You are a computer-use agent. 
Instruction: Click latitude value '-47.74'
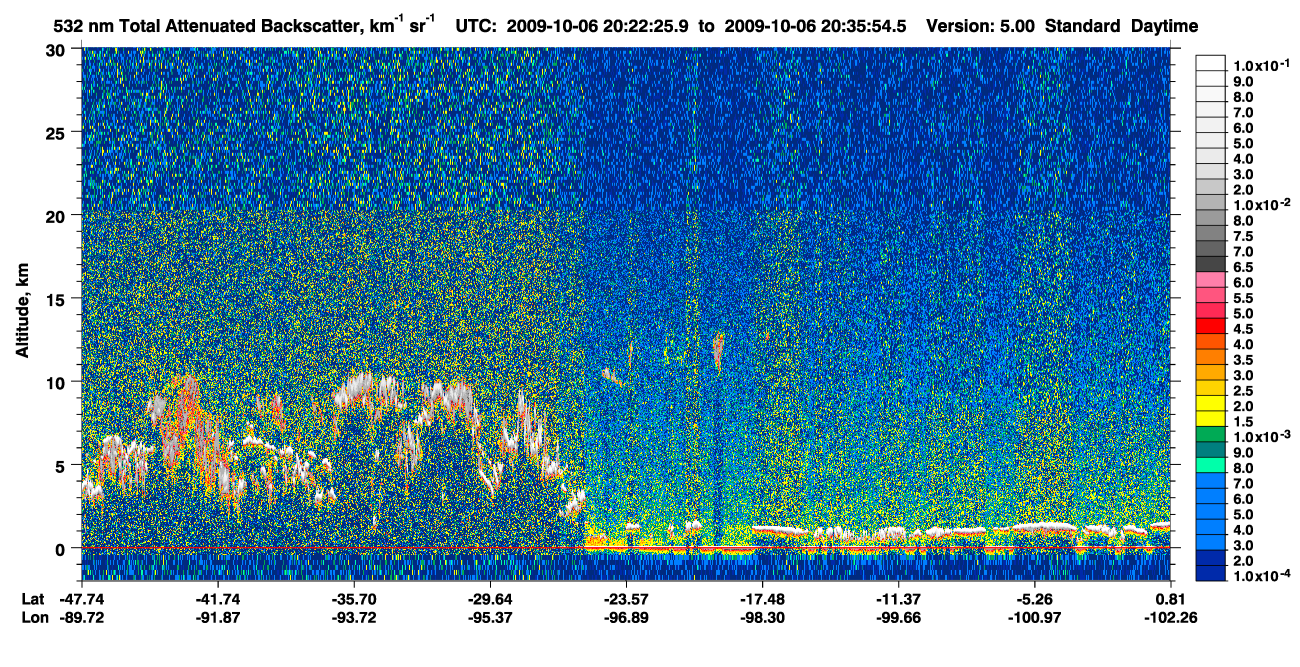point(82,600)
